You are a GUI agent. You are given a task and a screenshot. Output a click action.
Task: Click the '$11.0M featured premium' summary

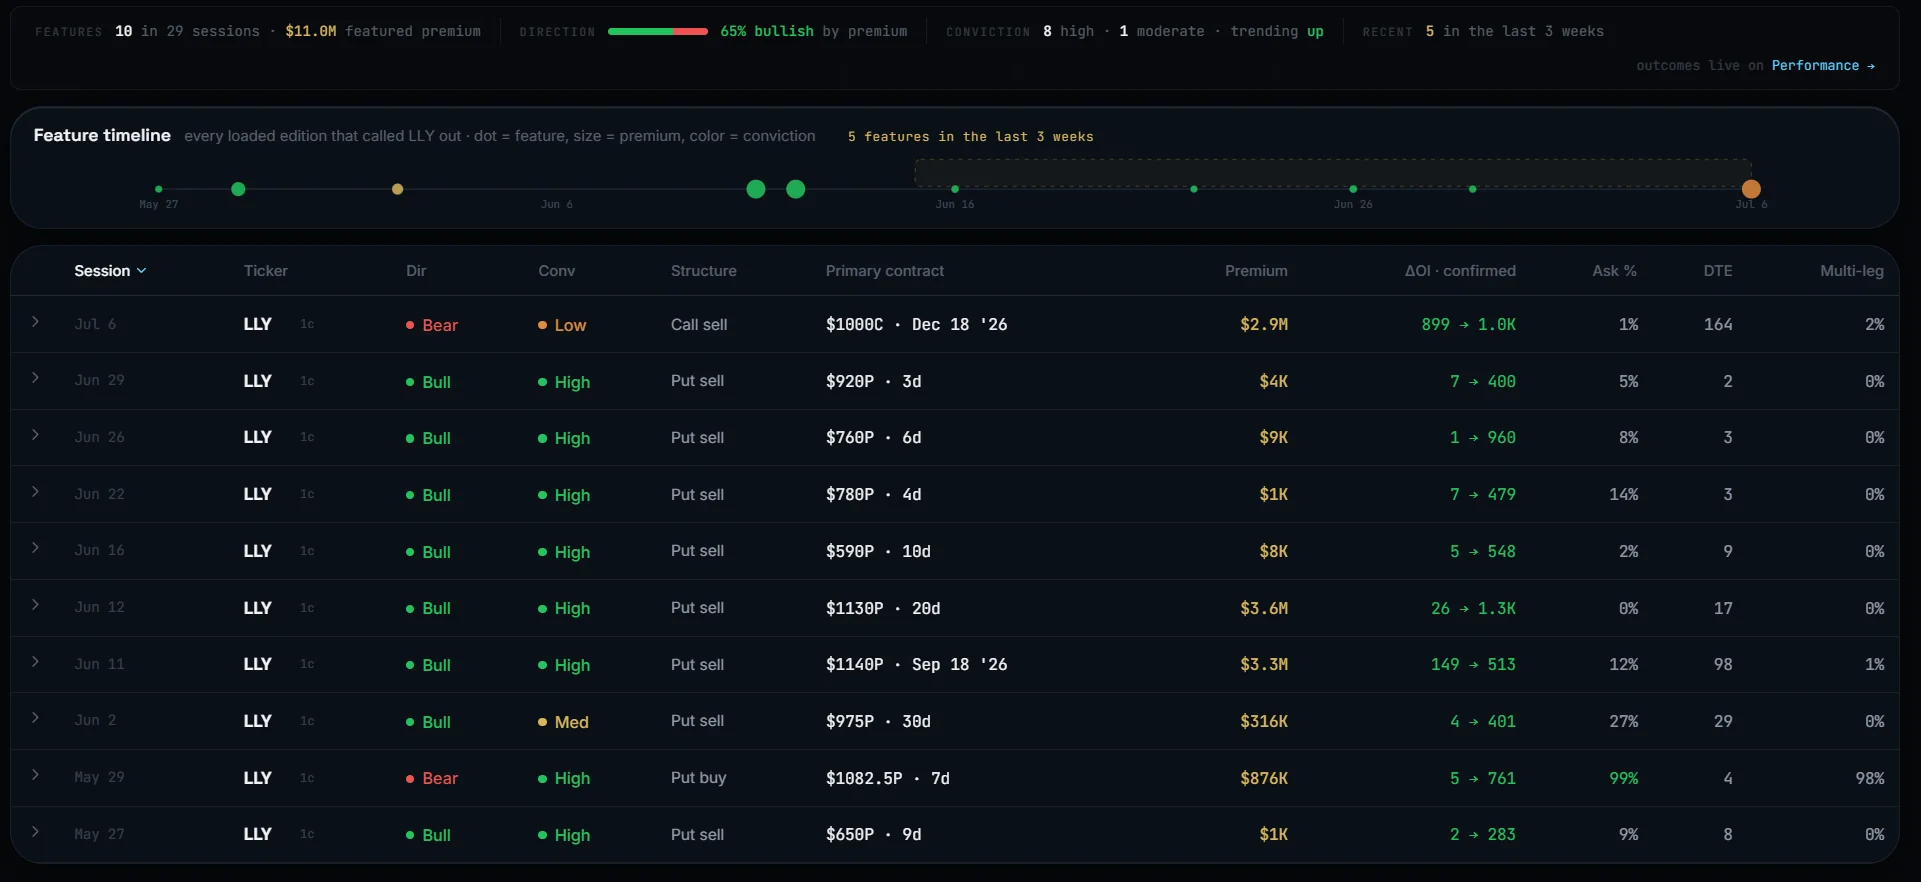click(x=383, y=31)
